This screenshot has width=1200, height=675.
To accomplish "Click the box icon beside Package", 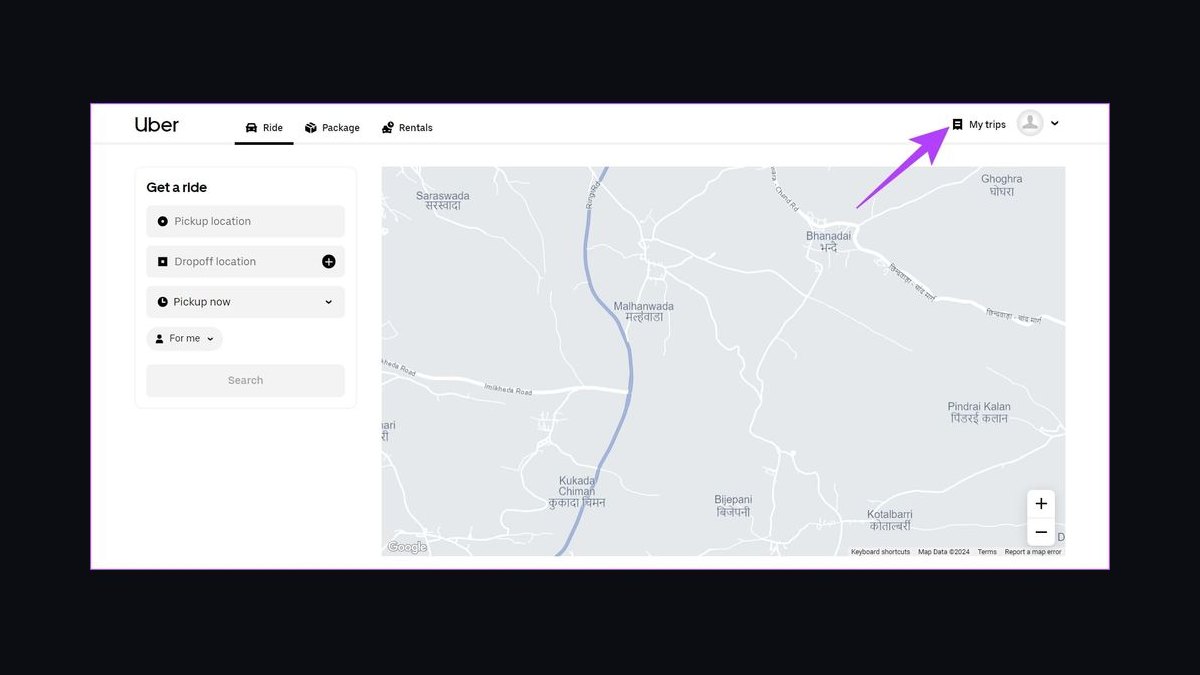I will point(311,128).
